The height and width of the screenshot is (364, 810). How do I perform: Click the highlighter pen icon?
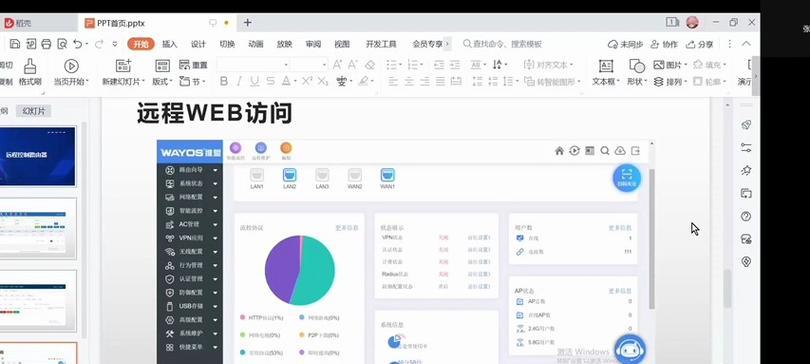(363, 81)
